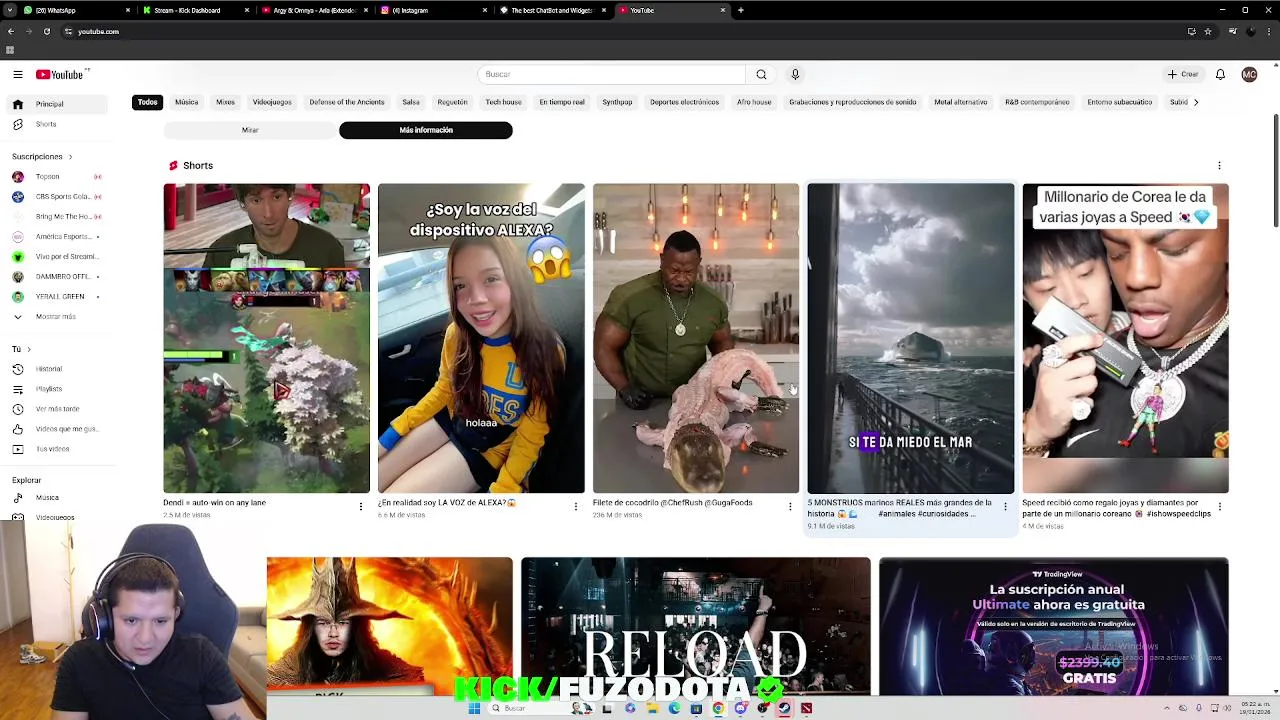Select the Videojuegos filter chip
1280x720 pixels.
tap(272, 102)
